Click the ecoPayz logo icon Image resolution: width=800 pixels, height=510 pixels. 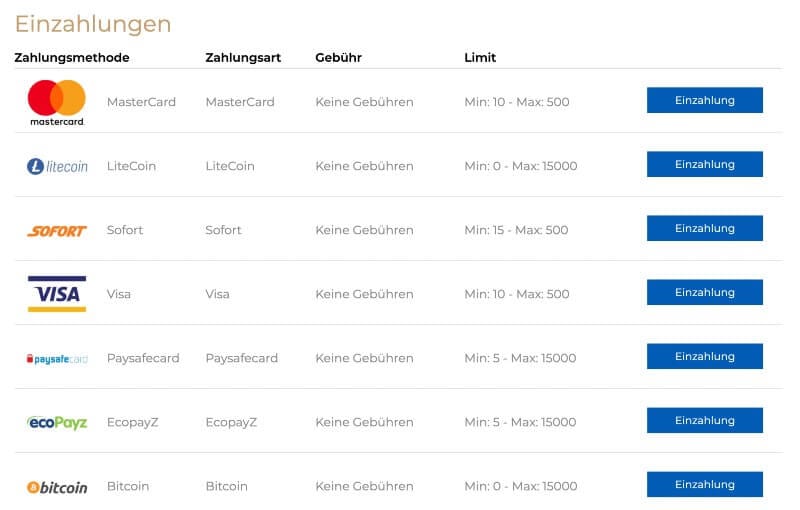57,422
